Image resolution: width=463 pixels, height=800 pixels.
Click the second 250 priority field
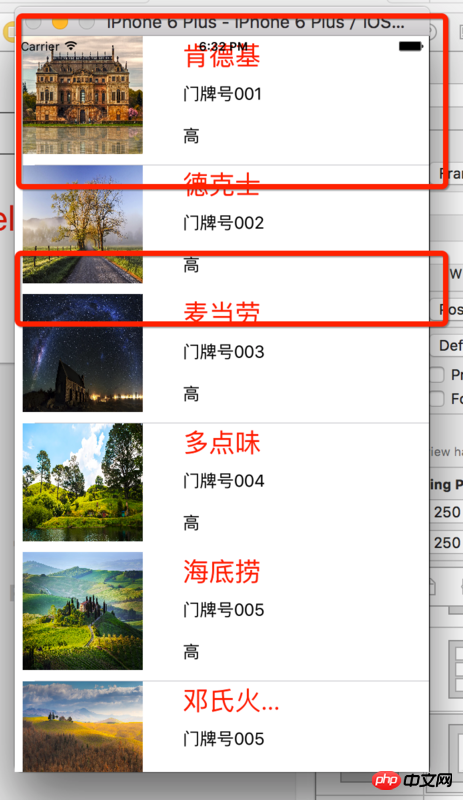coord(447,542)
